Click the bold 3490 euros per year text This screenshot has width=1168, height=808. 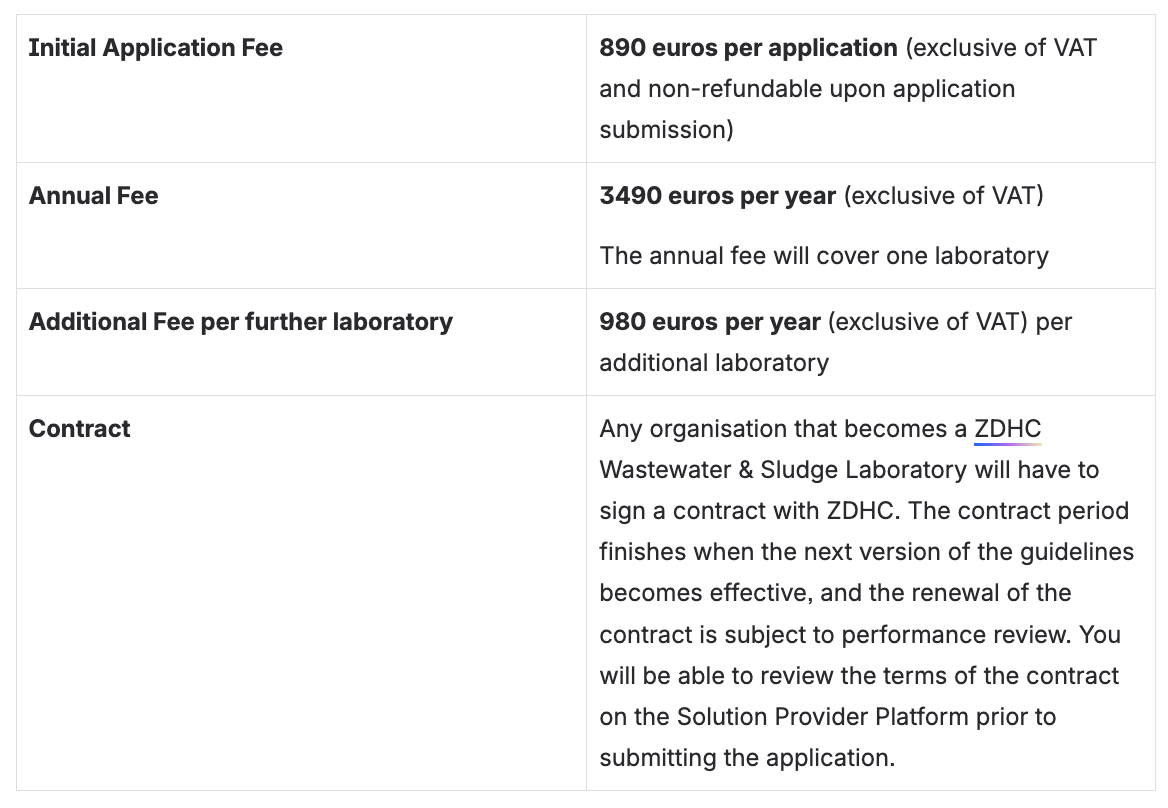point(717,196)
